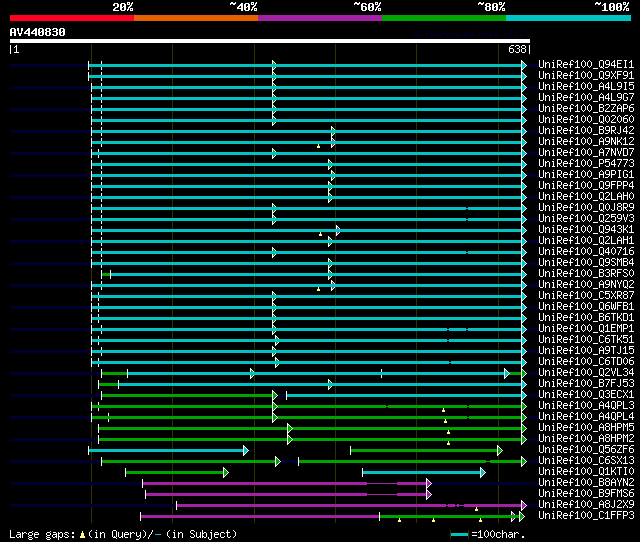The image size is (640, 542).
Task: Click the green ~80% identity legend segment
Action: (x=444, y=18)
